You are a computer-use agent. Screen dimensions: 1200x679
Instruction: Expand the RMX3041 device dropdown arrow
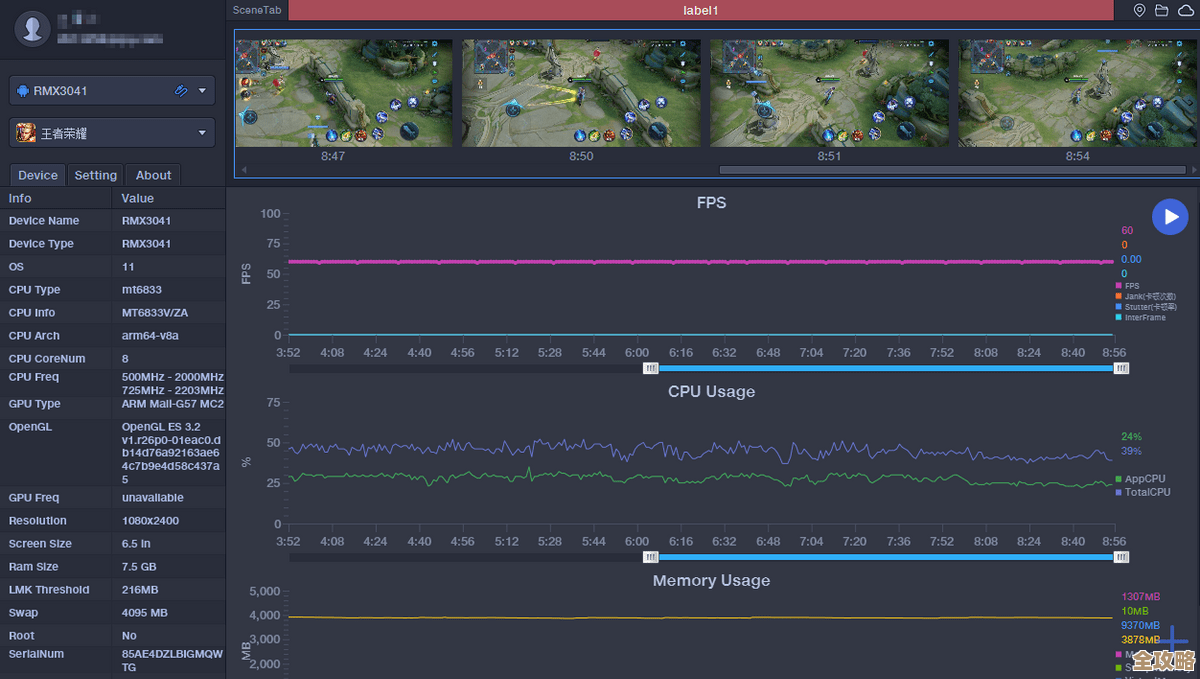(x=203, y=91)
